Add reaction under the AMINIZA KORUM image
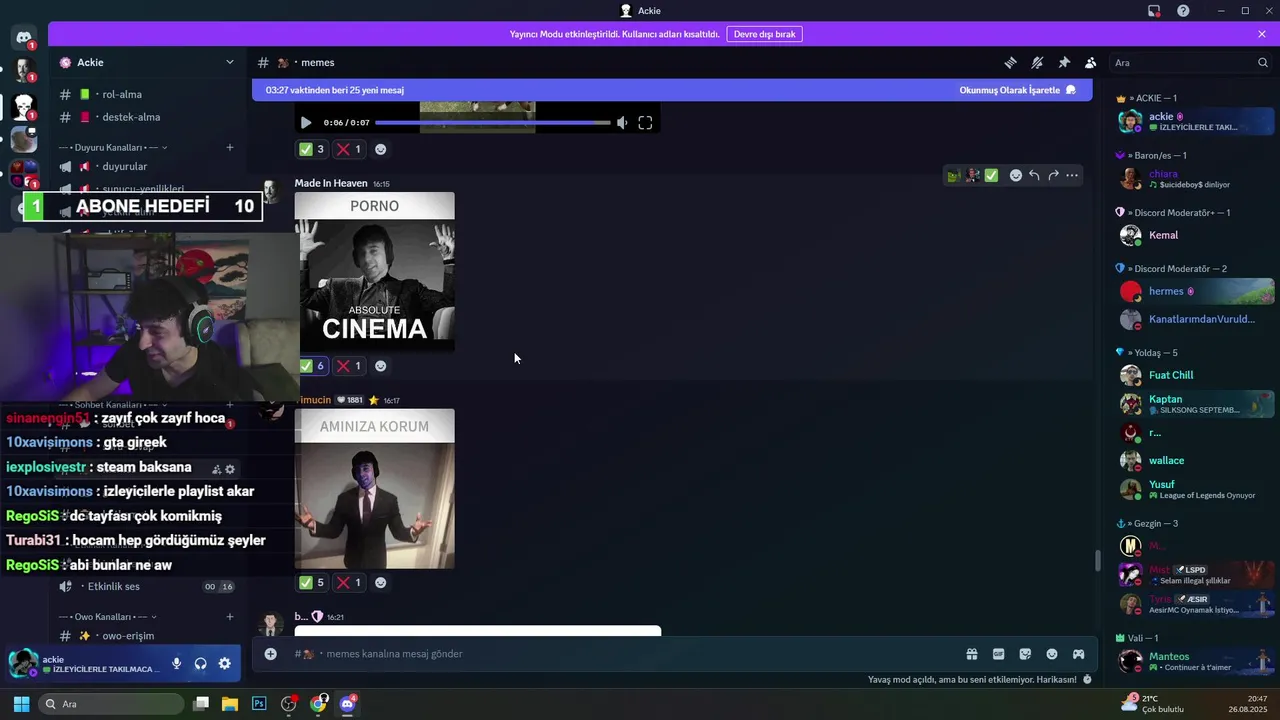Viewport: 1280px width, 720px height. tap(380, 583)
